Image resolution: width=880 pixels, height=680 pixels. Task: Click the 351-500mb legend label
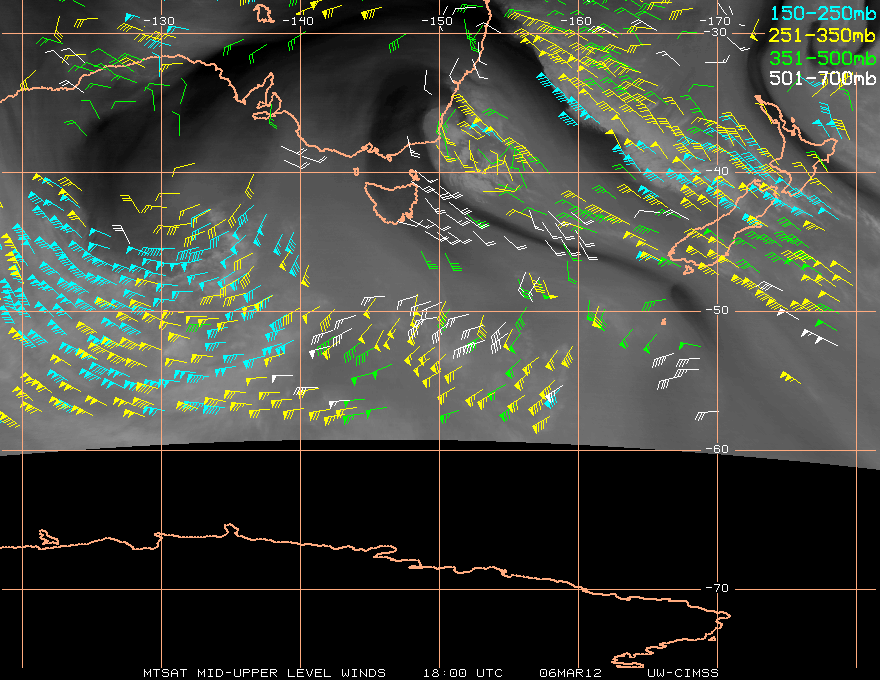coord(822,58)
